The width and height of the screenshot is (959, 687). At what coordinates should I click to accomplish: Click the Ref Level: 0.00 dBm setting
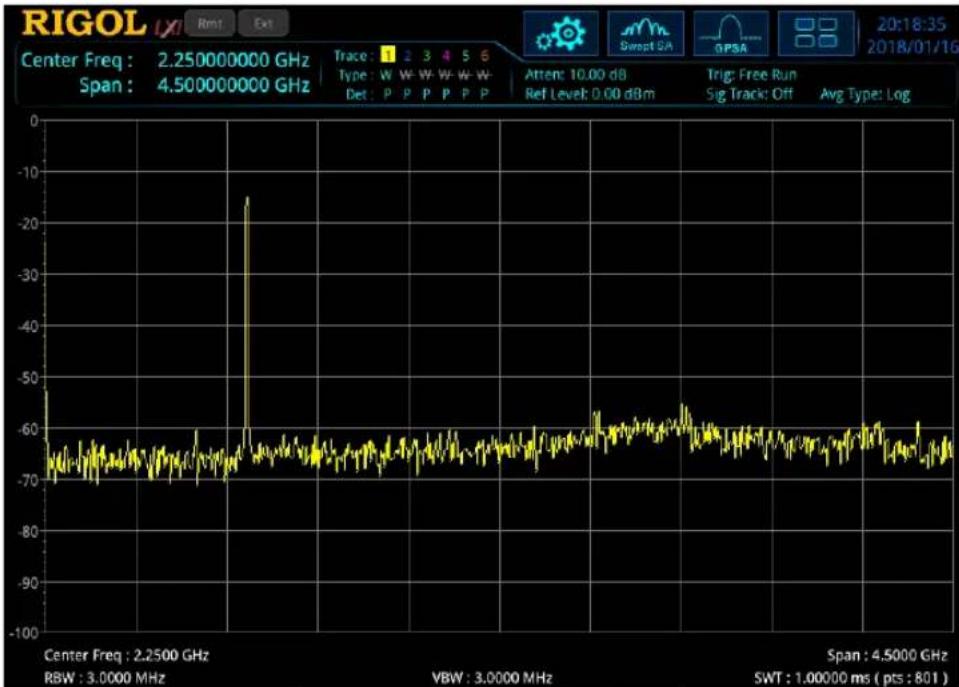click(x=590, y=94)
